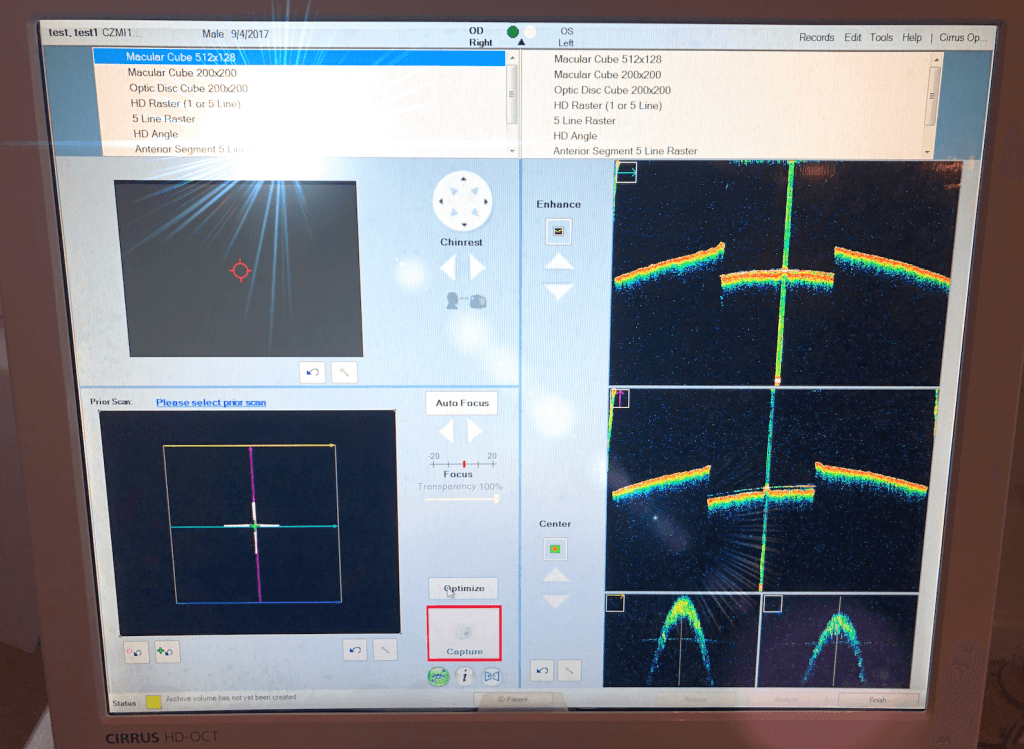Click the Center scan icon

tap(555, 549)
